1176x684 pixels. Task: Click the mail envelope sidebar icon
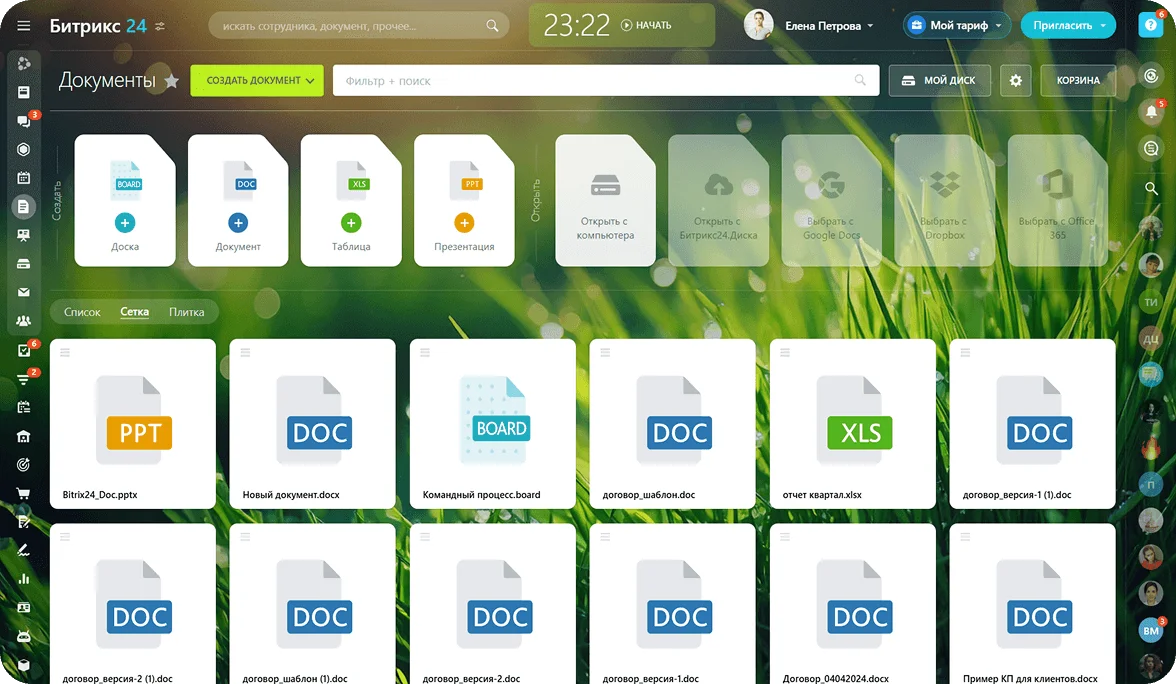coord(24,293)
